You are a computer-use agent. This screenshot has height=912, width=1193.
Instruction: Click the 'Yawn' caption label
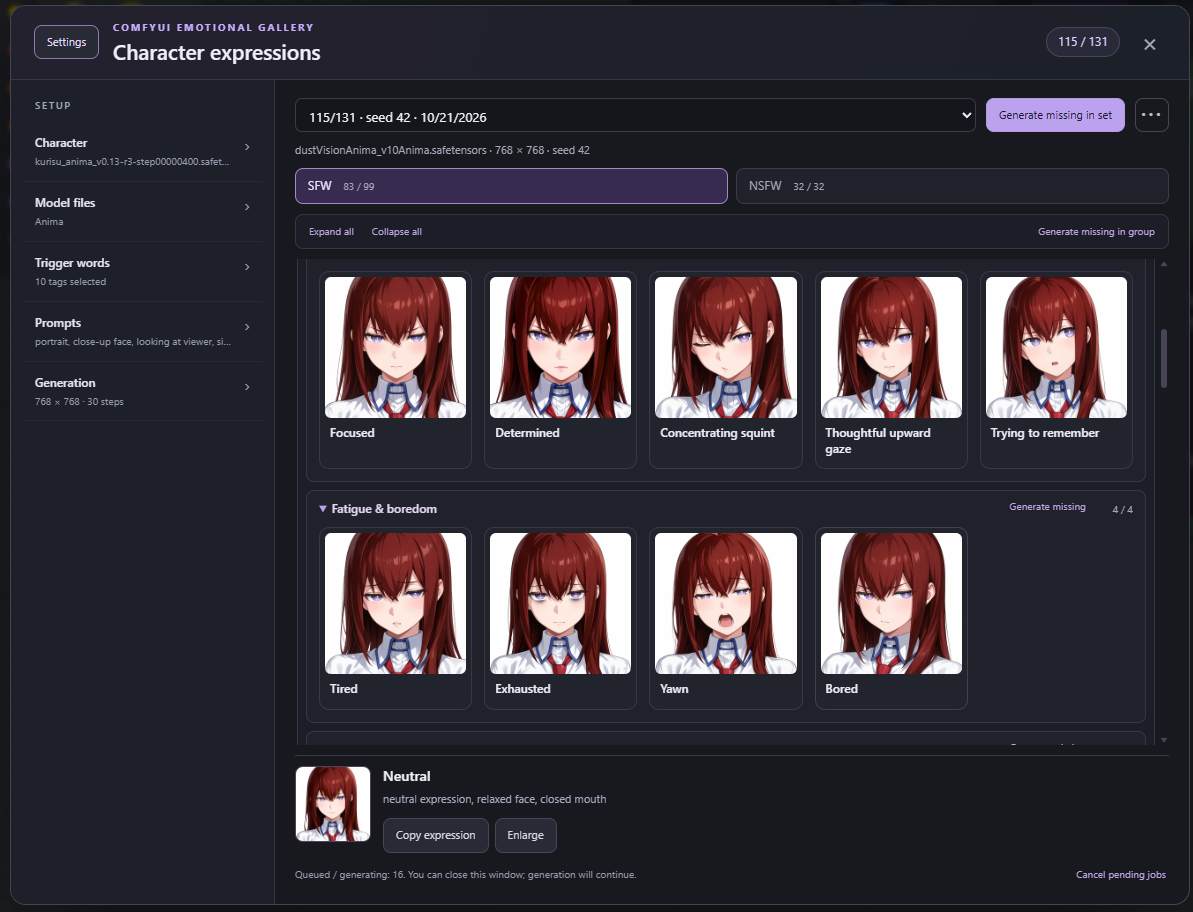coord(674,689)
